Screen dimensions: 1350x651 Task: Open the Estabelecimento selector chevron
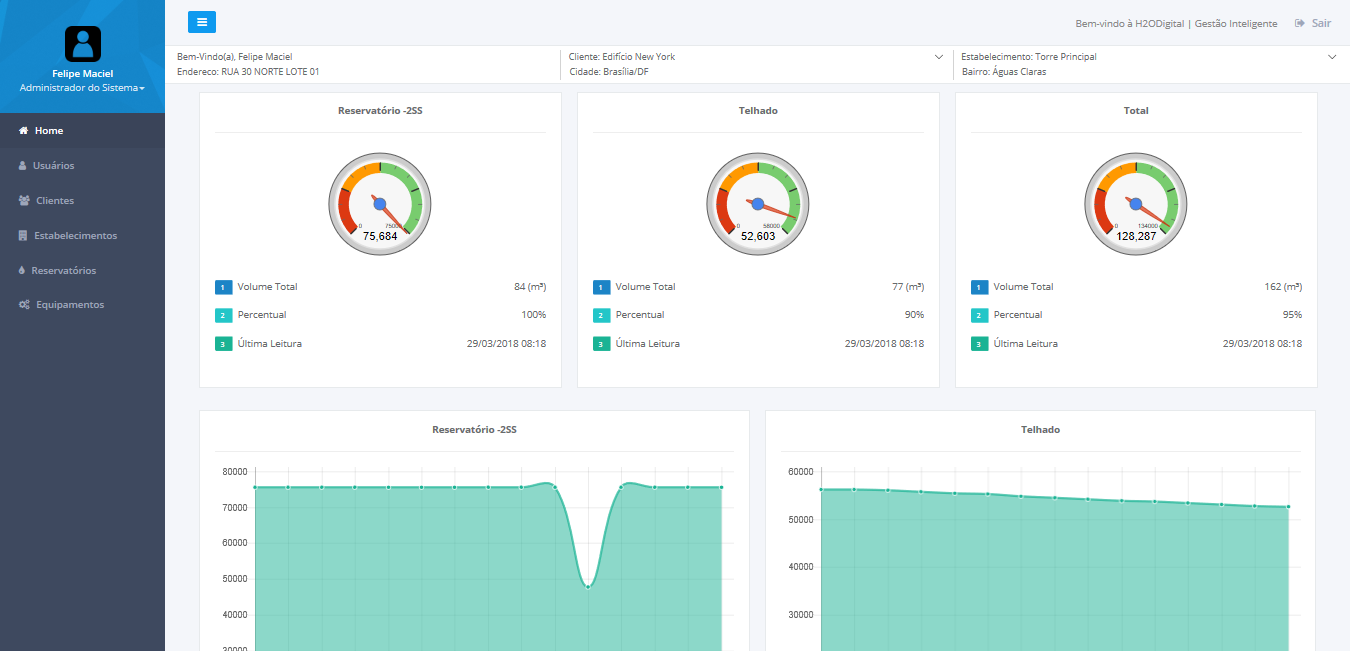click(1332, 57)
